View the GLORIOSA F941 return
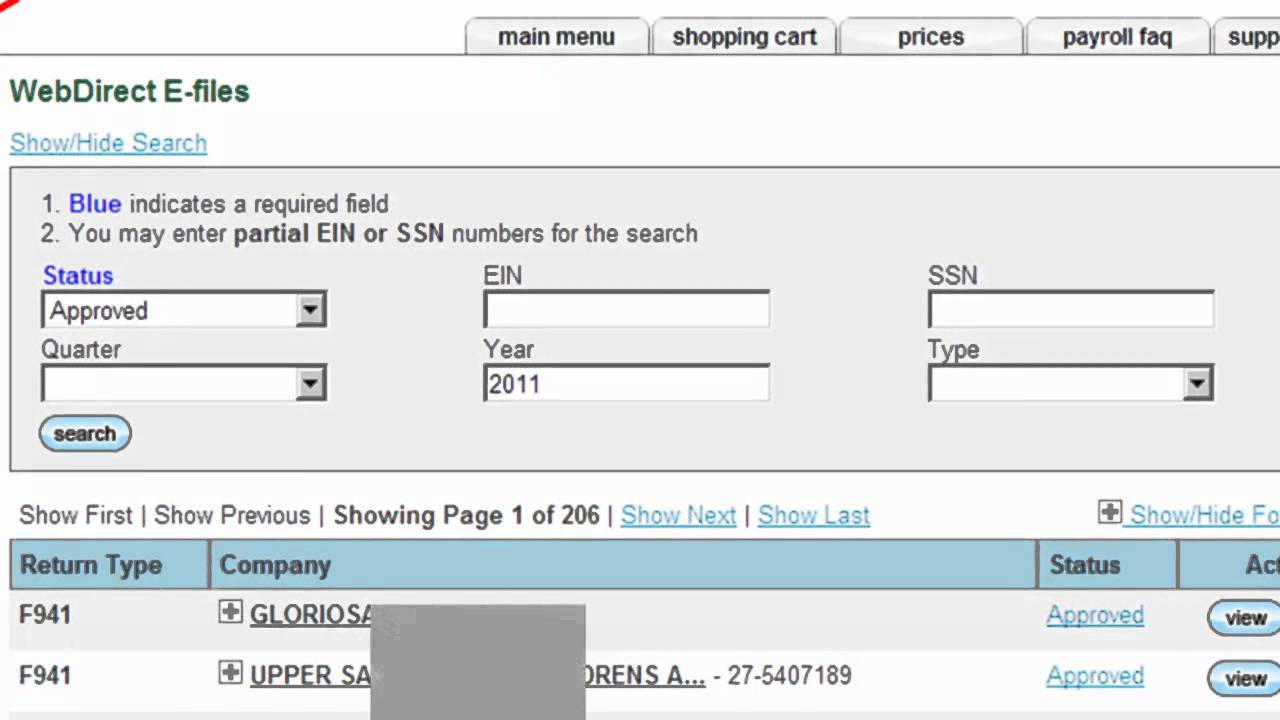Screen dimensions: 1280x720 [x=1244, y=618]
